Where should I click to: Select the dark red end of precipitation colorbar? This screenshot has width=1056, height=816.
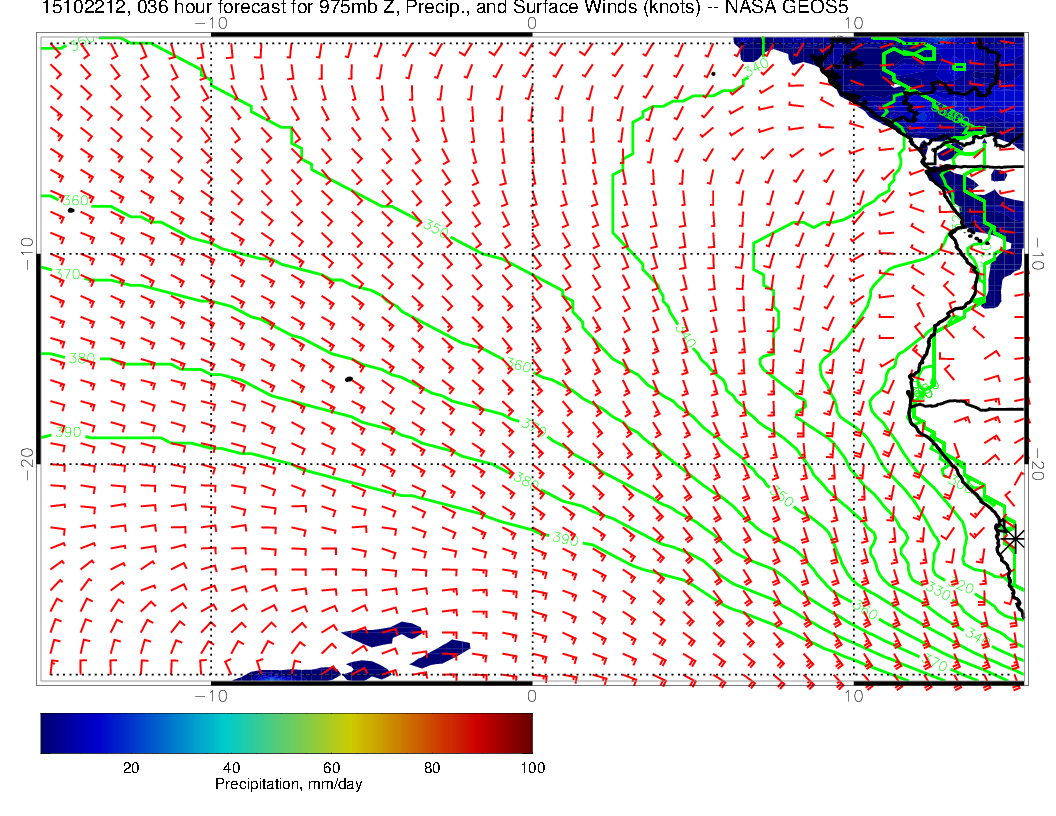pos(527,733)
